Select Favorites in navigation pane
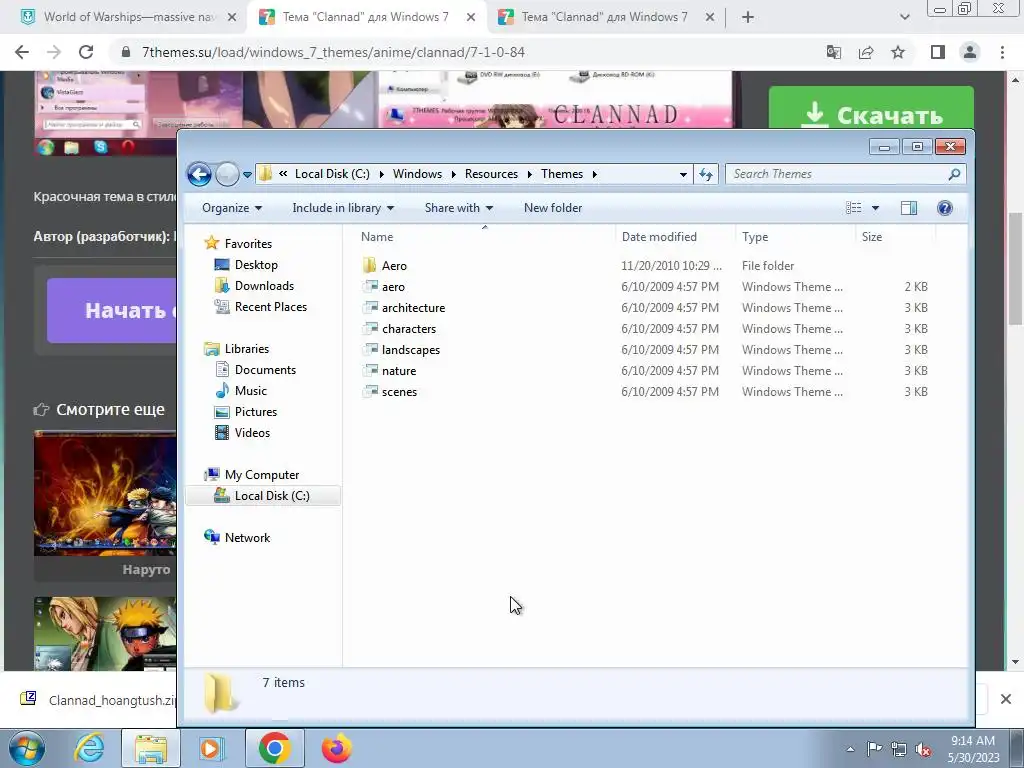The width and height of the screenshot is (1024, 768). tap(248, 244)
